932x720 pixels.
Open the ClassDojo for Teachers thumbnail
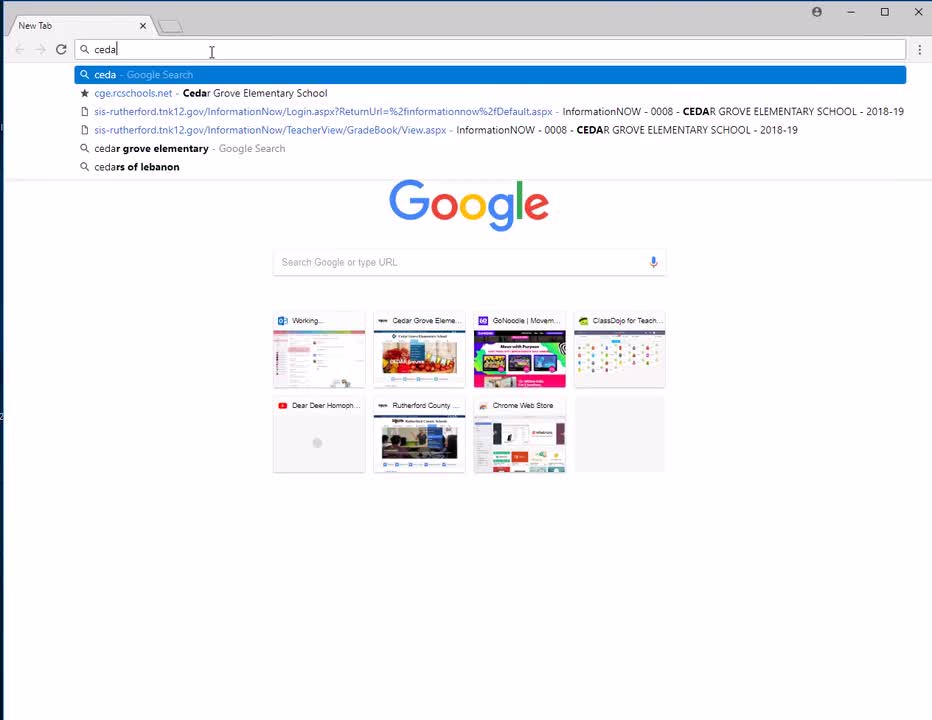pyautogui.click(x=619, y=349)
